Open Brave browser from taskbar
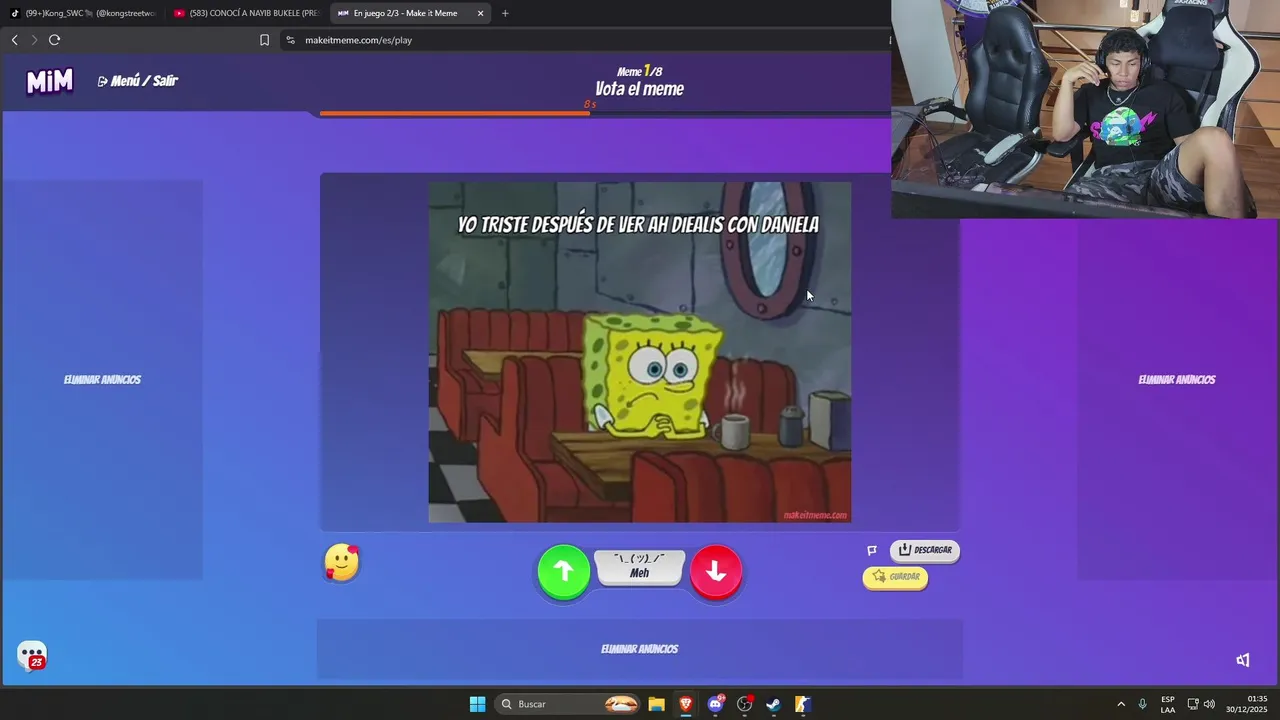Image resolution: width=1280 pixels, height=720 pixels. pyautogui.click(x=686, y=704)
